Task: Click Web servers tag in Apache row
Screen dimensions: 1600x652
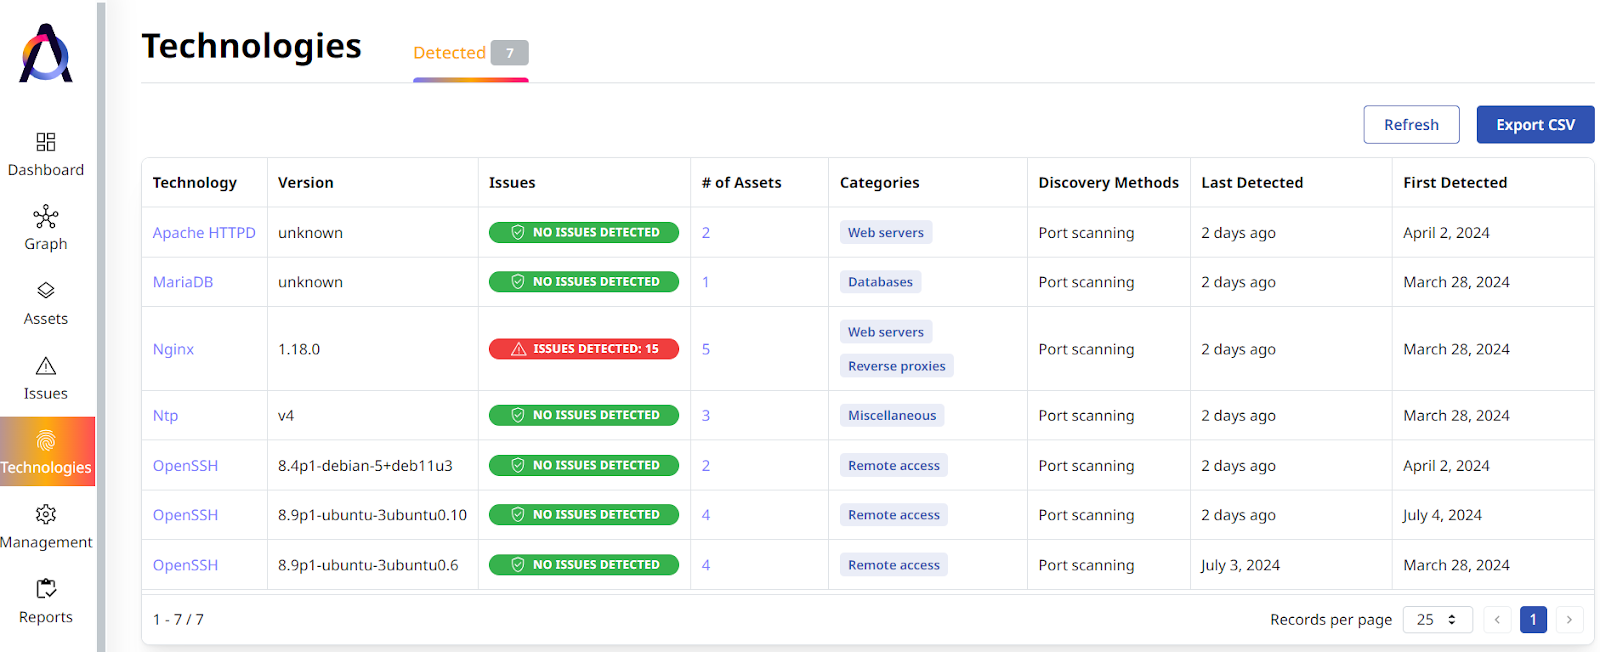Action: coord(886,232)
